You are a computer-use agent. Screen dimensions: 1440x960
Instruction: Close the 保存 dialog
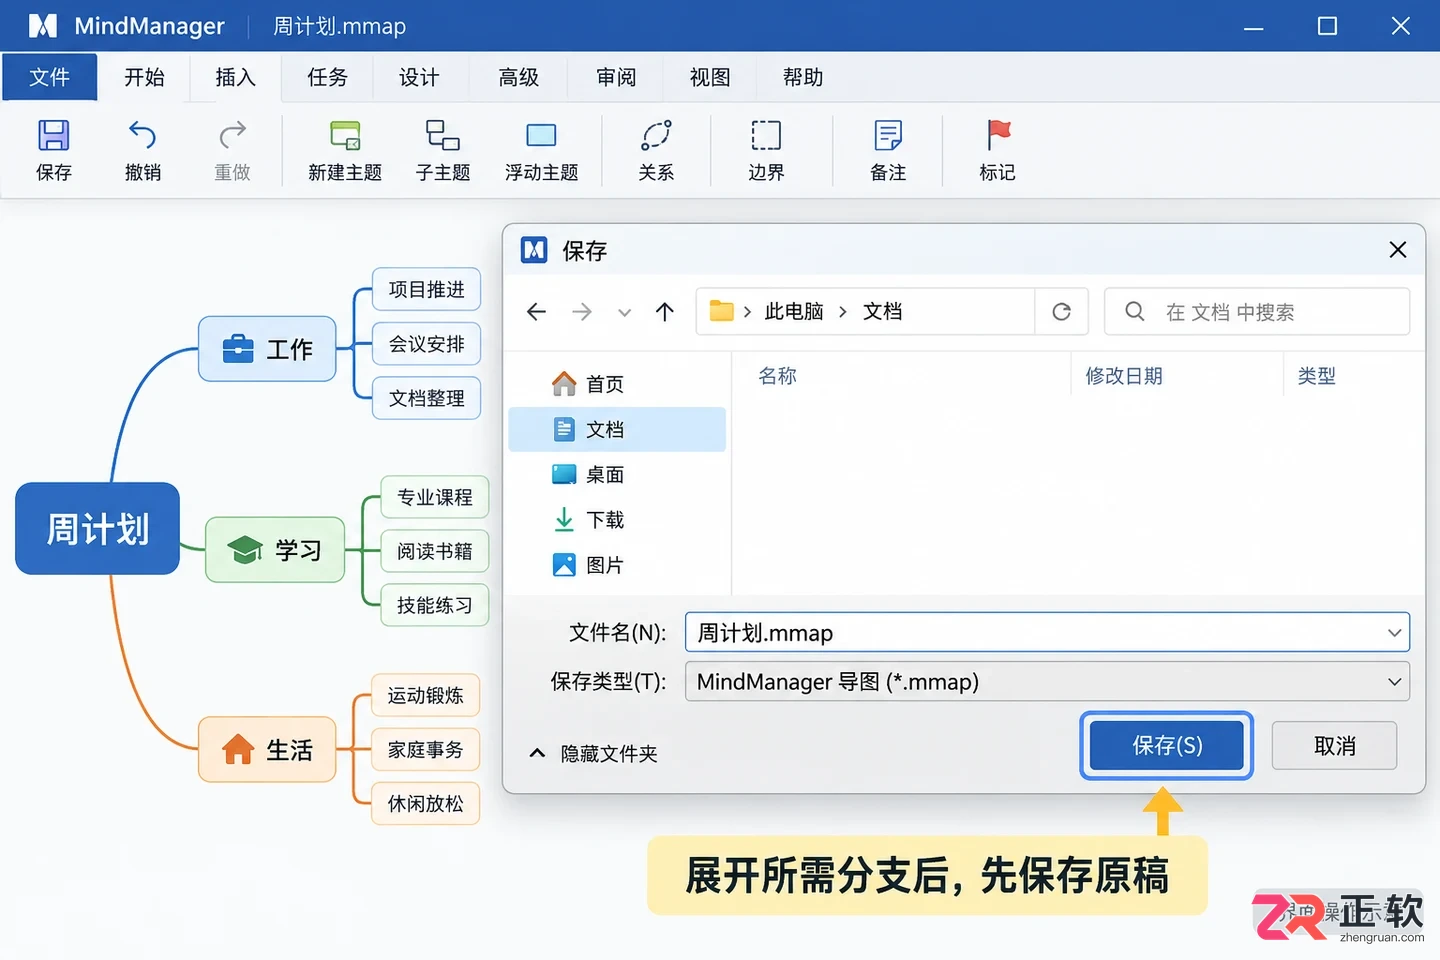click(1398, 250)
